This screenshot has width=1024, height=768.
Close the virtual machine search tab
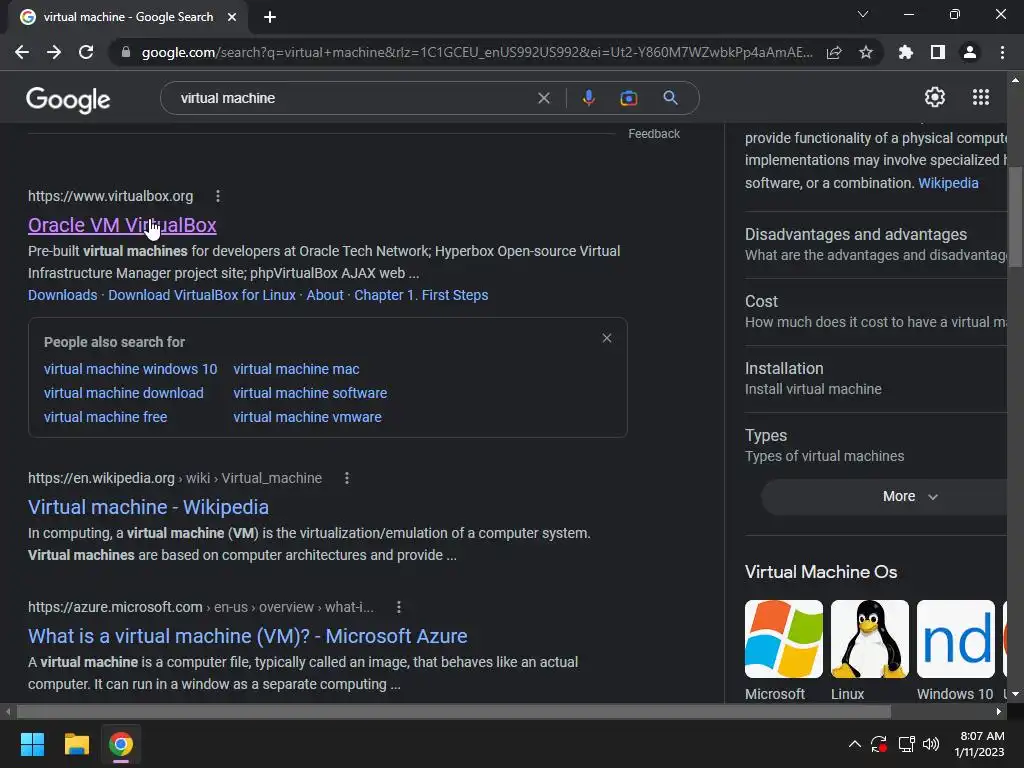click(x=232, y=17)
